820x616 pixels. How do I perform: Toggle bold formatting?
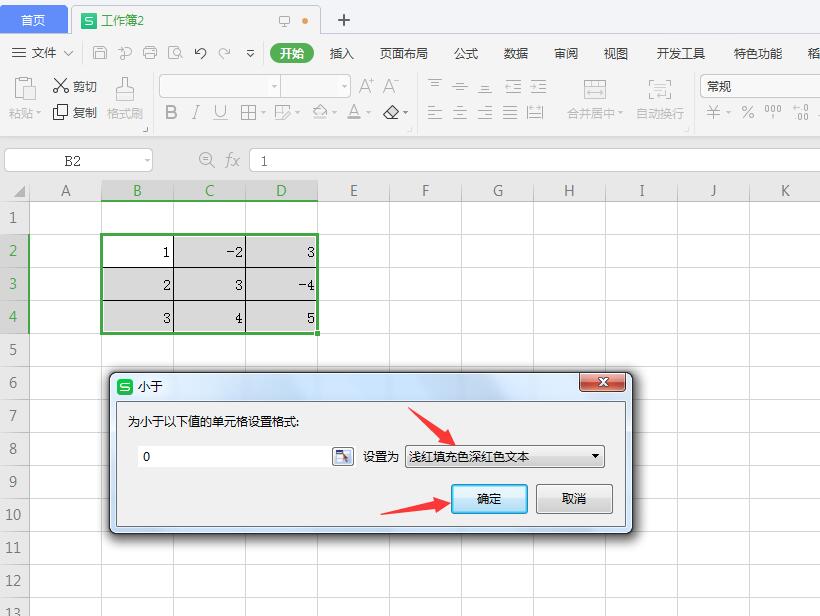click(171, 112)
